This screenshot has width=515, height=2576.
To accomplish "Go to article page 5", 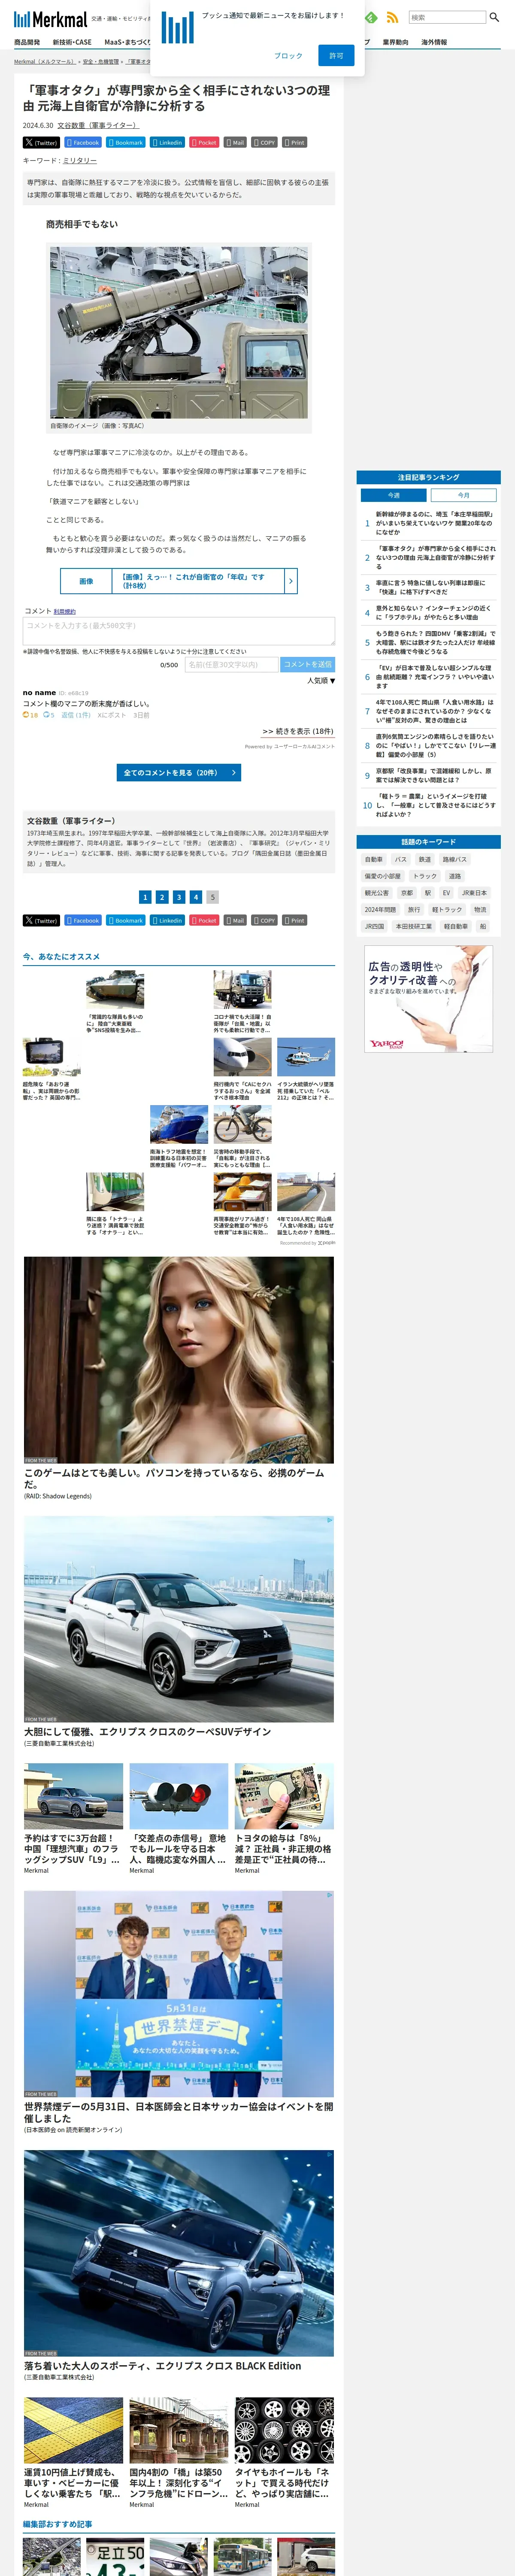I will (x=212, y=897).
